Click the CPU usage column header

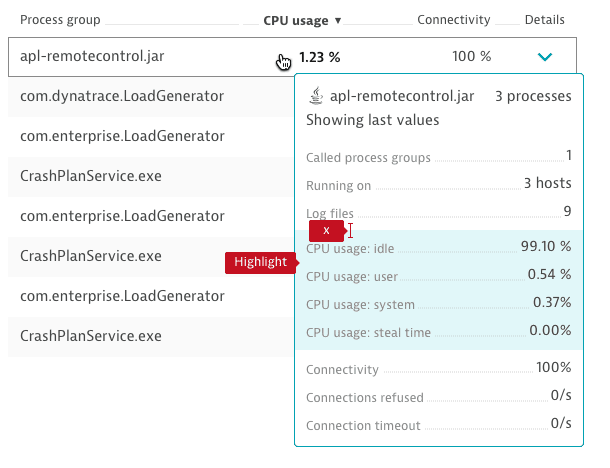tap(296, 21)
